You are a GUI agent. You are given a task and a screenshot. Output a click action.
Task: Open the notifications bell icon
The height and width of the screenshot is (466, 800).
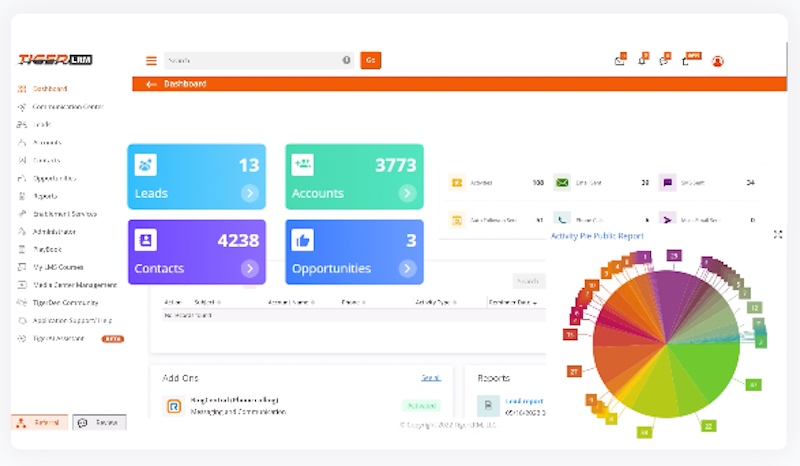642,61
